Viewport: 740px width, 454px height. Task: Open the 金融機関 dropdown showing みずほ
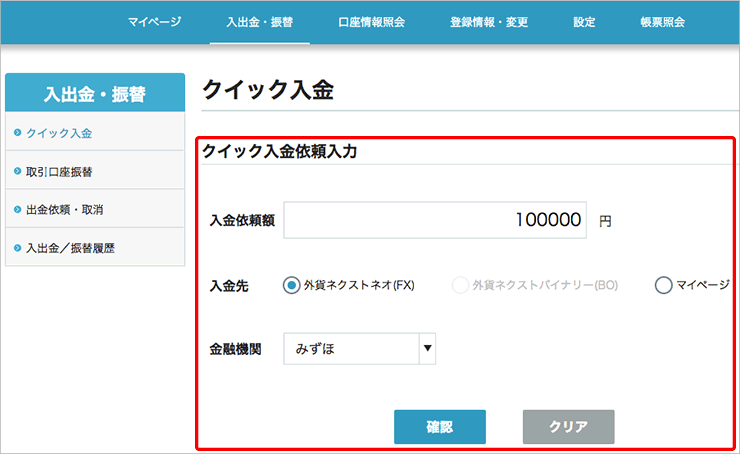[x=350, y=349]
